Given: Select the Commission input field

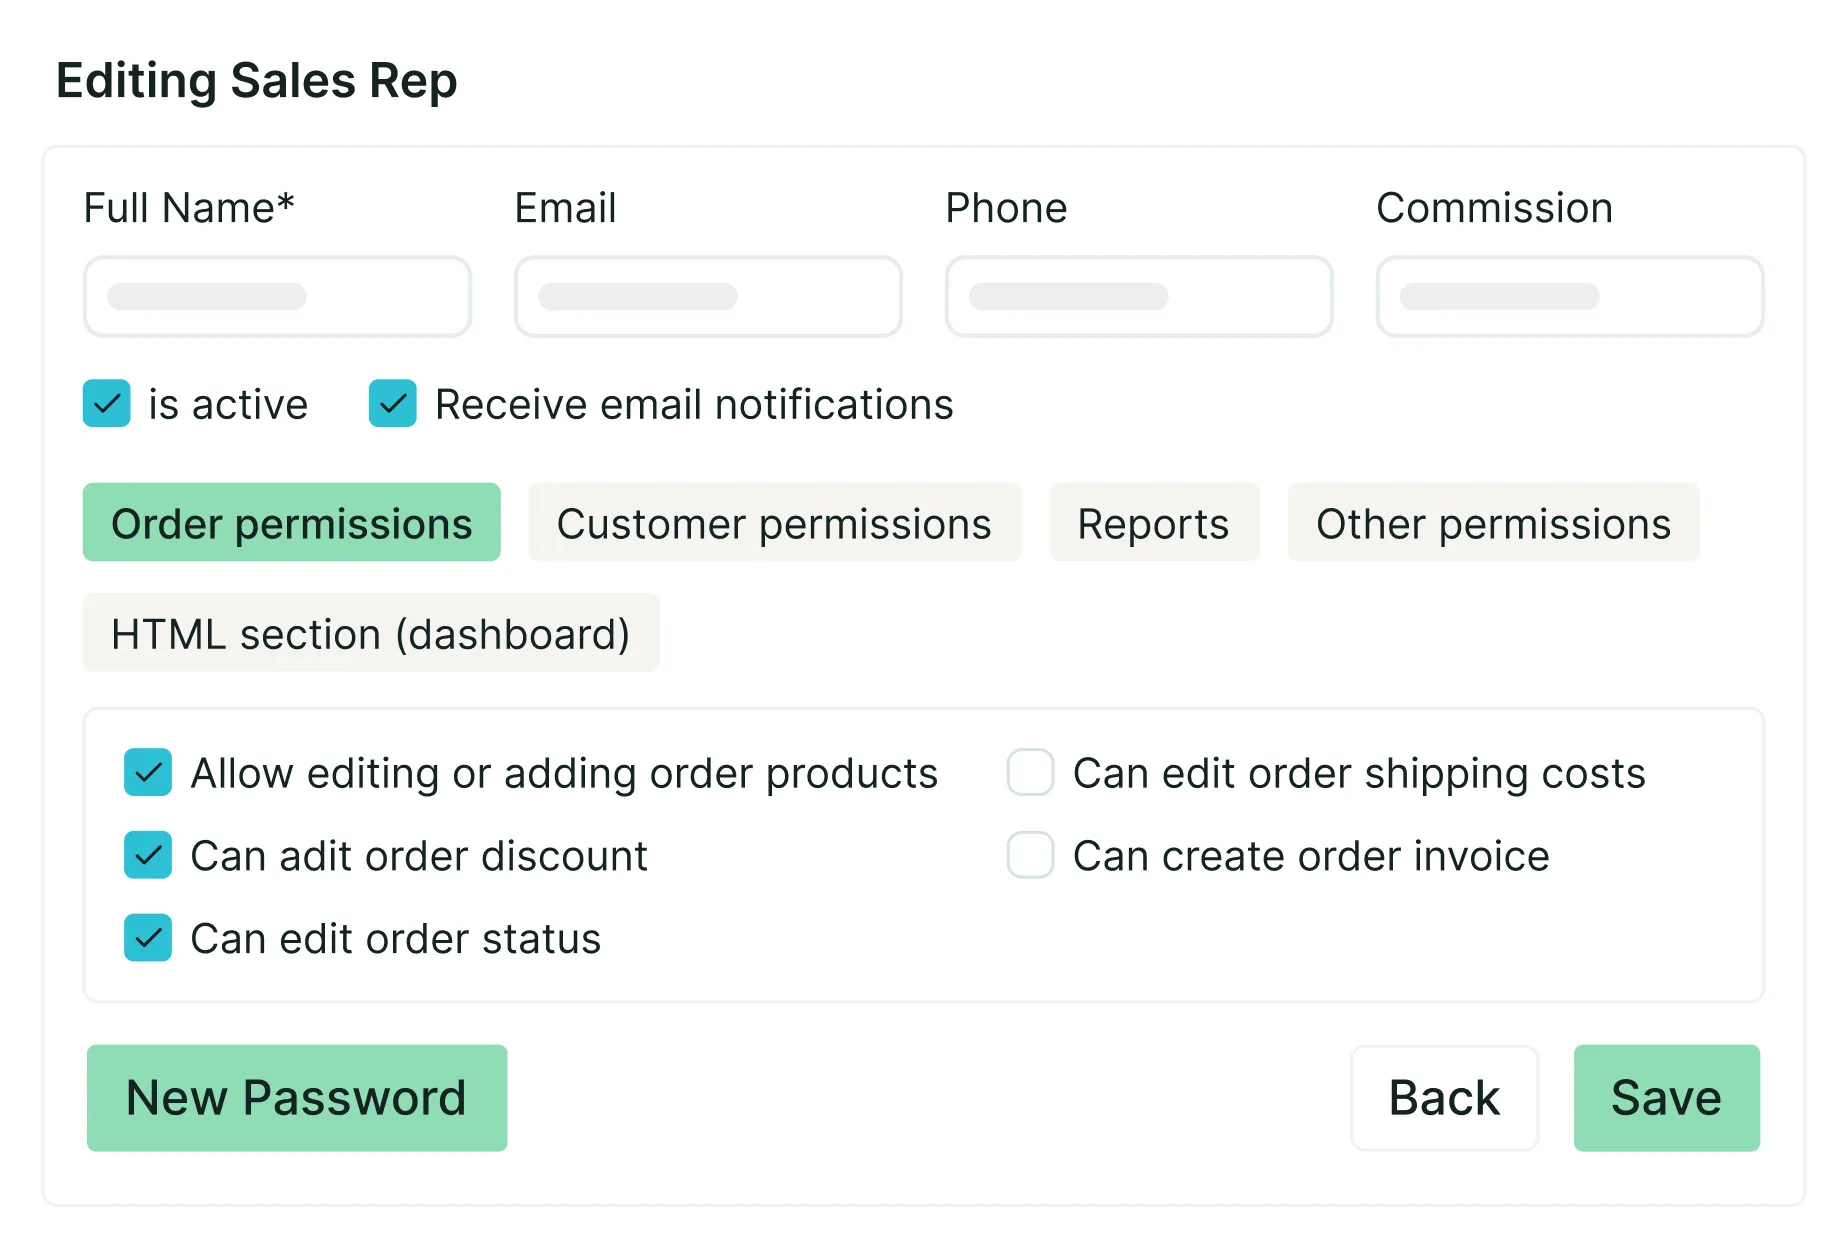Looking at the screenshot, I should tap(1569, 297).
